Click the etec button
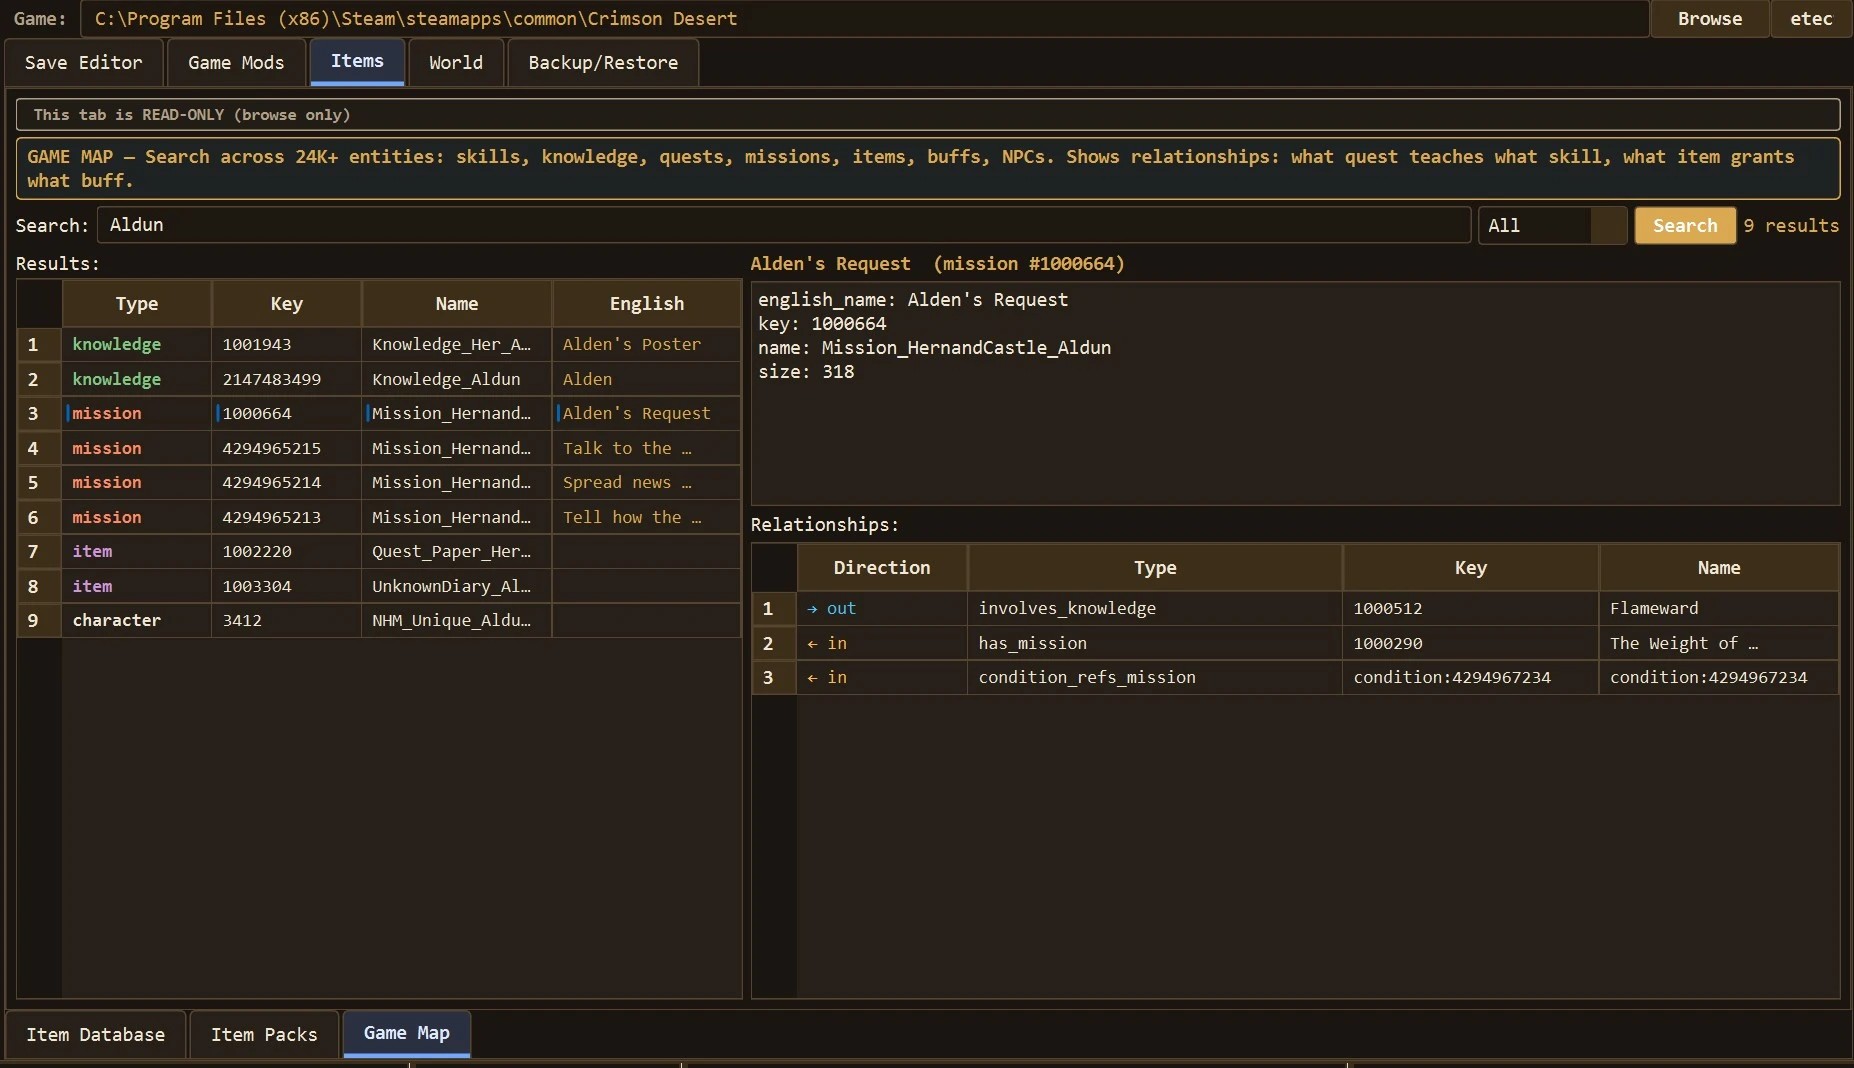 click(x=1811, y=19)
